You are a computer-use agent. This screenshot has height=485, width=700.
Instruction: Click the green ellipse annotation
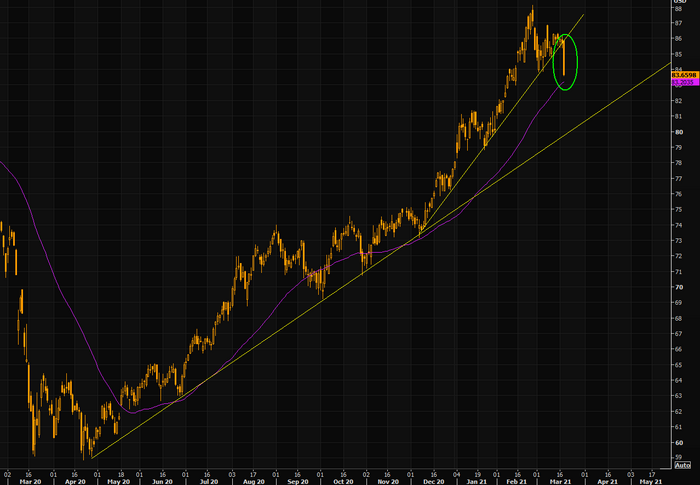pyautogui.click(x=565, y=62)
